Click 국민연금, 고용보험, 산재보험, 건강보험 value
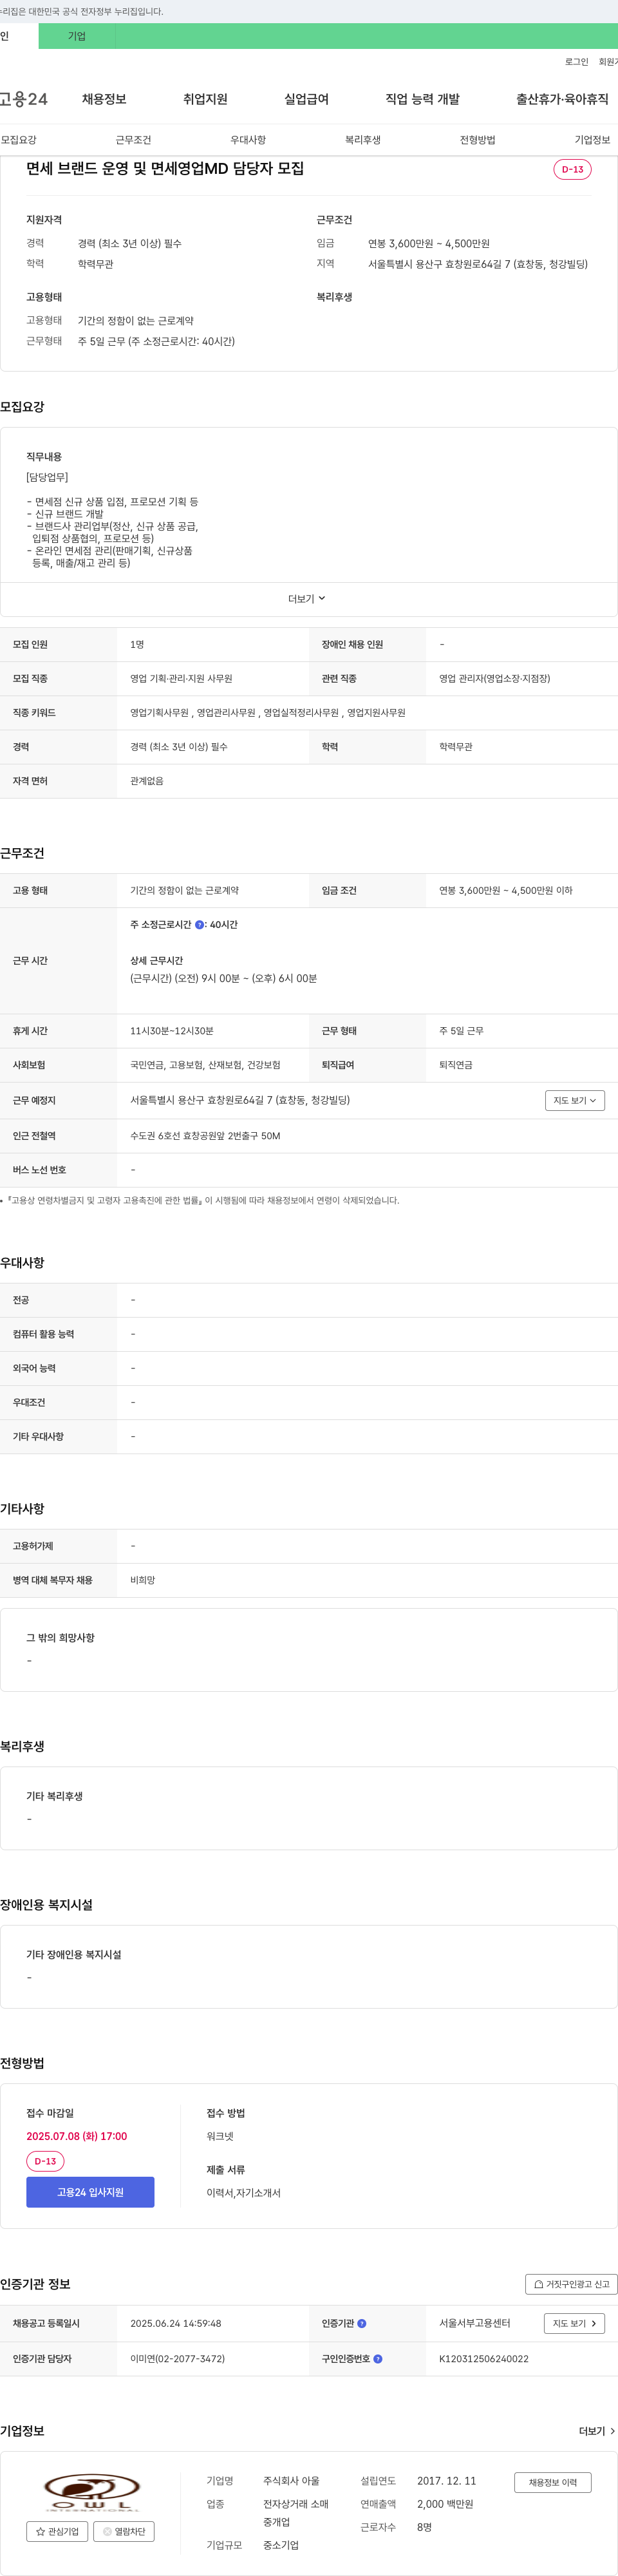 [x=205, y=1065]
